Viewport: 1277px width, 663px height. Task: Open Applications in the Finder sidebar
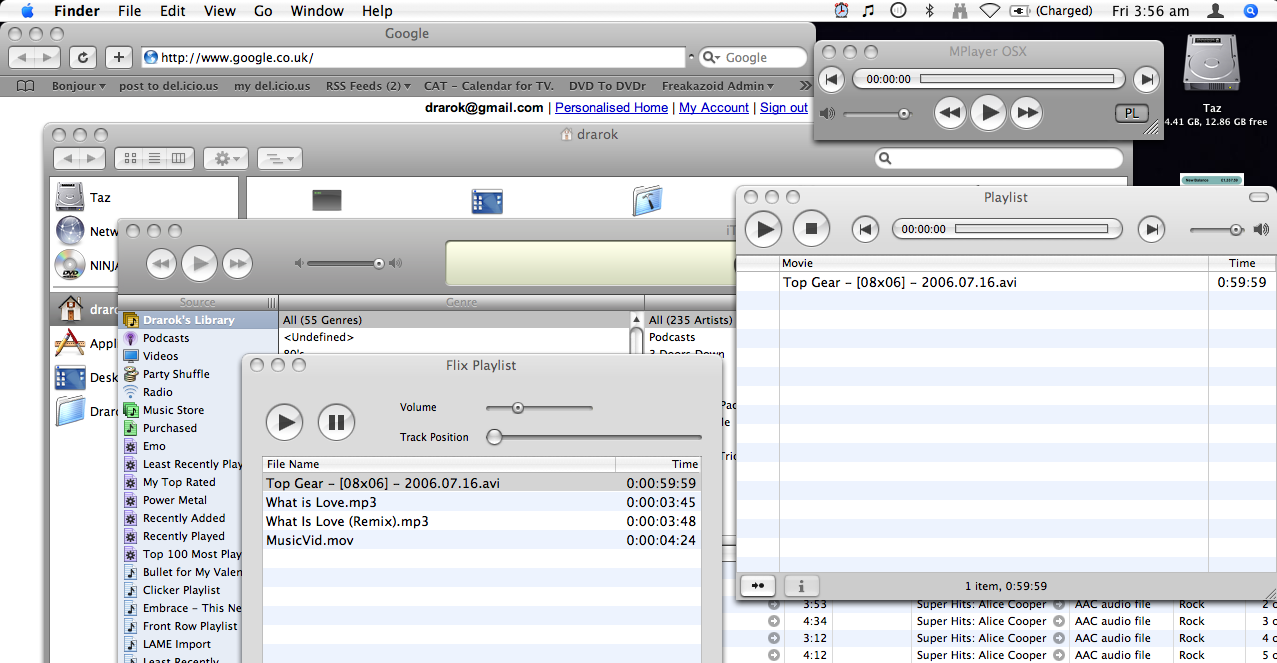pos(85,343)
